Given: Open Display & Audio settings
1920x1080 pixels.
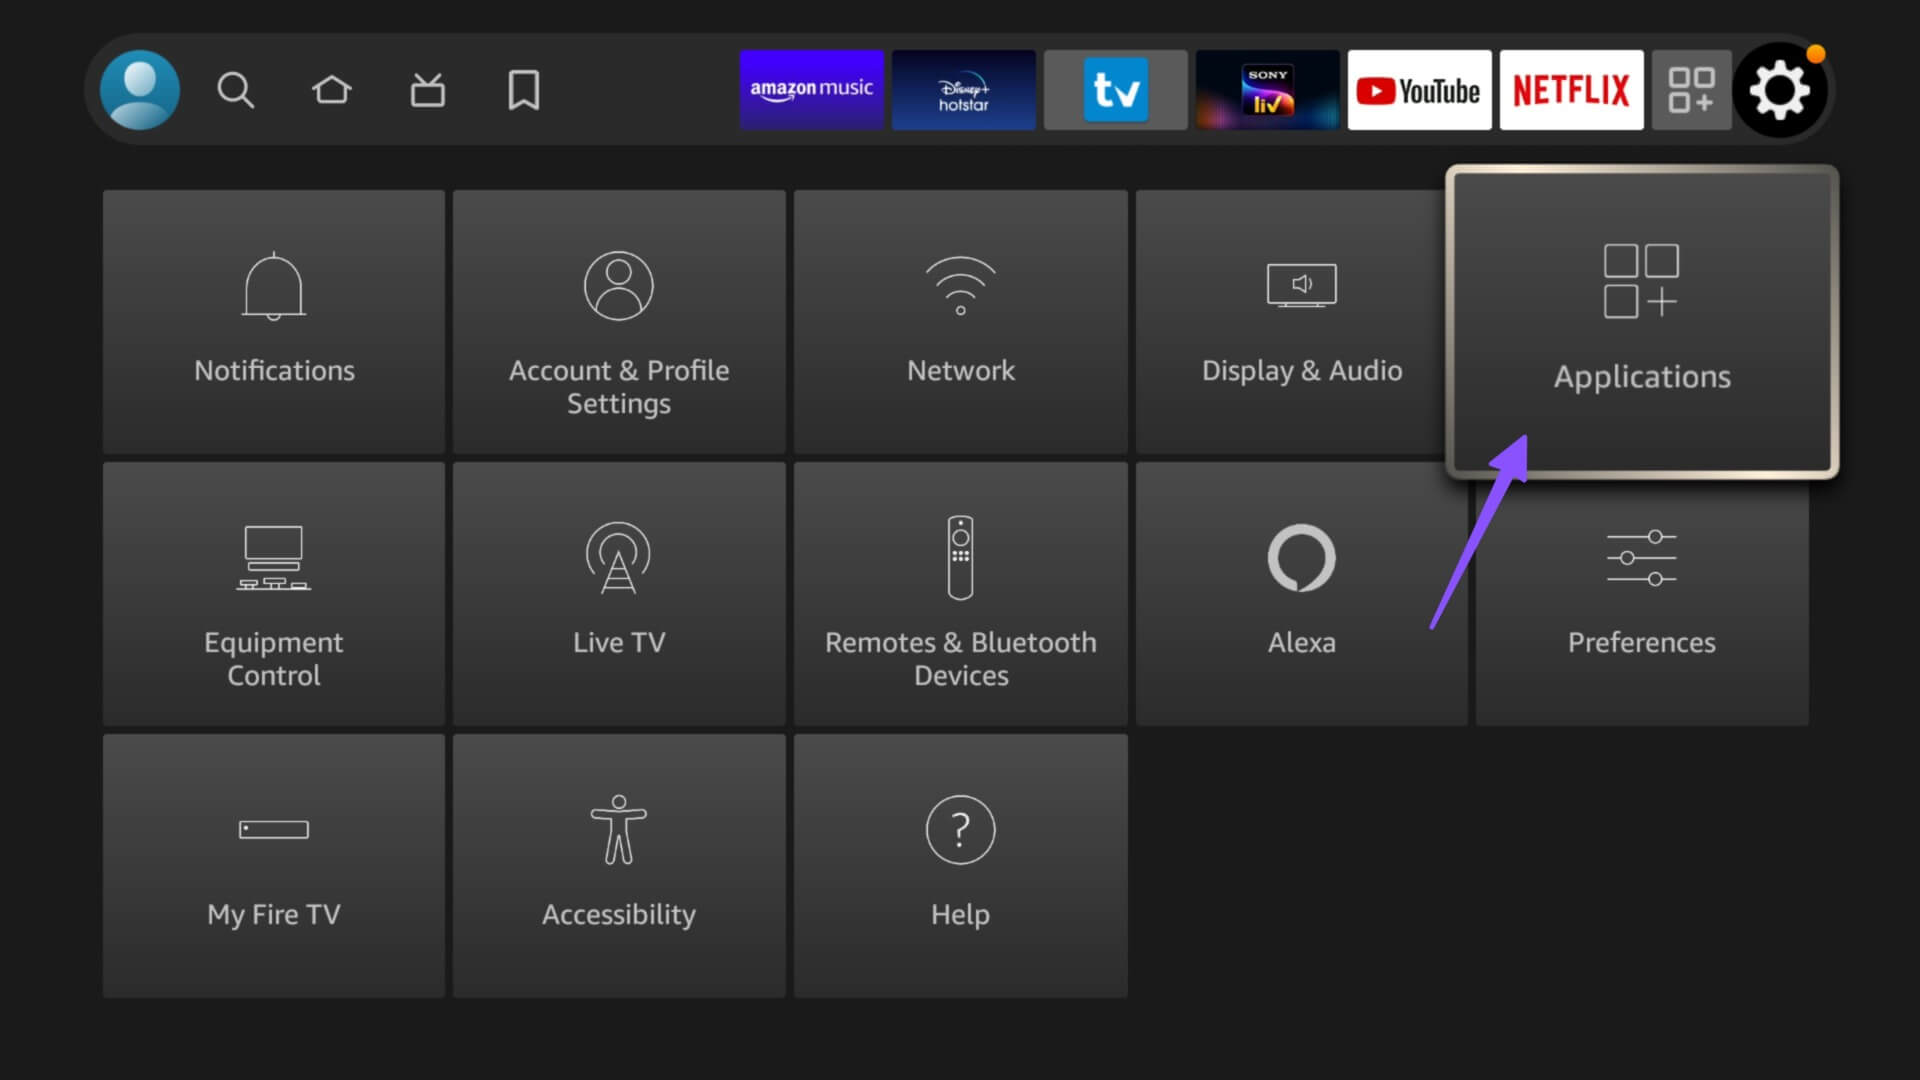Looking at the screenshot, I should point(1302,320).
